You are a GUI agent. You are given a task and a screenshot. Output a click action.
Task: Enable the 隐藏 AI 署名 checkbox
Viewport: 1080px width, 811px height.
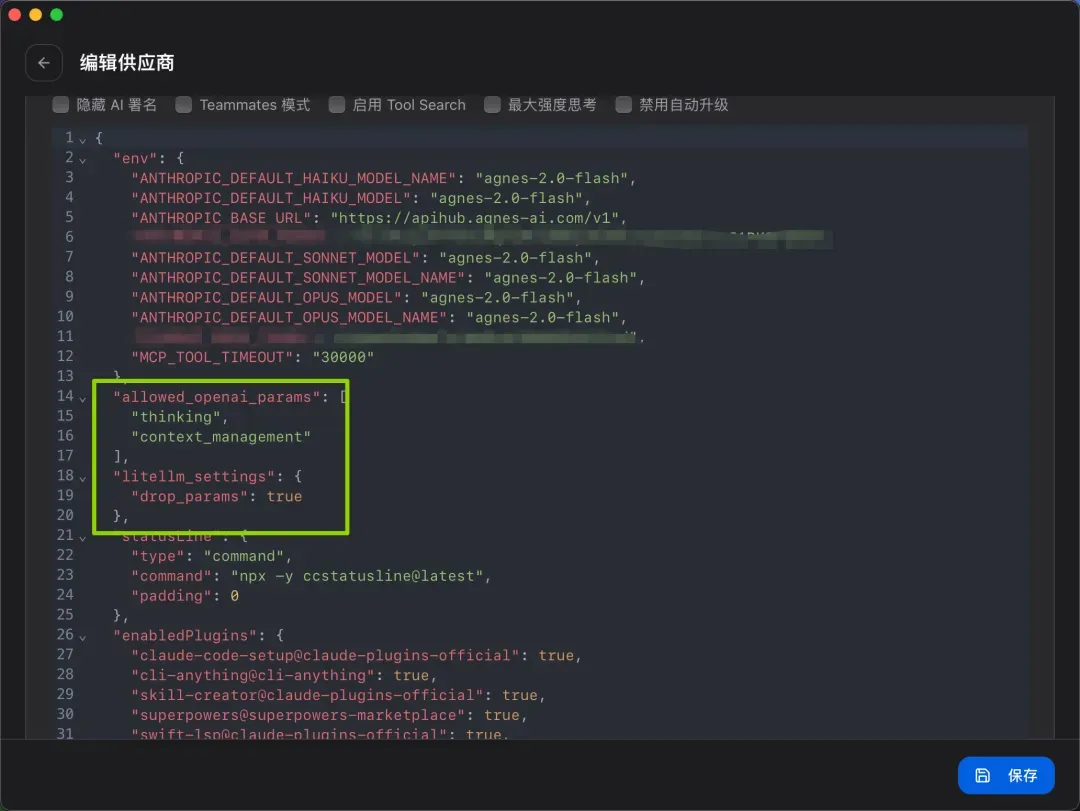pyautogui.click(x=61, y=105)
